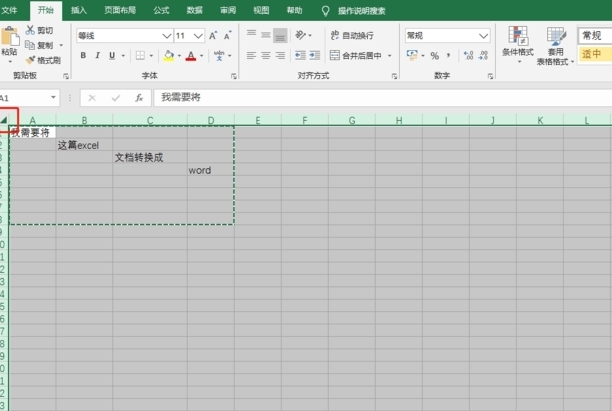The width and height of the screenshot is (612, 411).
Task: Apply percent style
Action: 434,56
